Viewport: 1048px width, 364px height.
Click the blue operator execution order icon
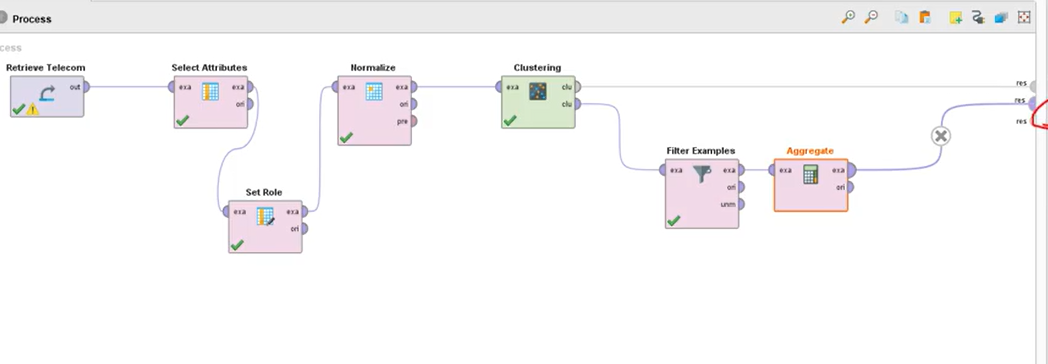(x=1001, y=17)
